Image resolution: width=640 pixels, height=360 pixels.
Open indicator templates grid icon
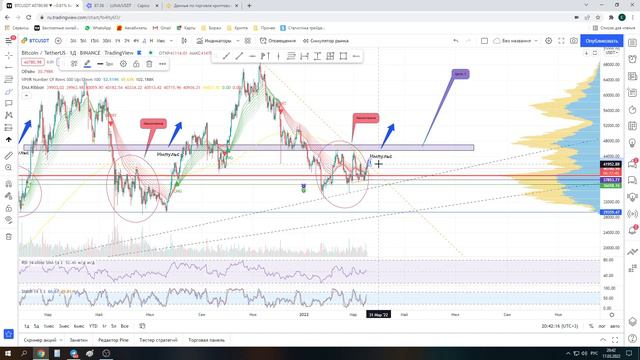point(248,41)
